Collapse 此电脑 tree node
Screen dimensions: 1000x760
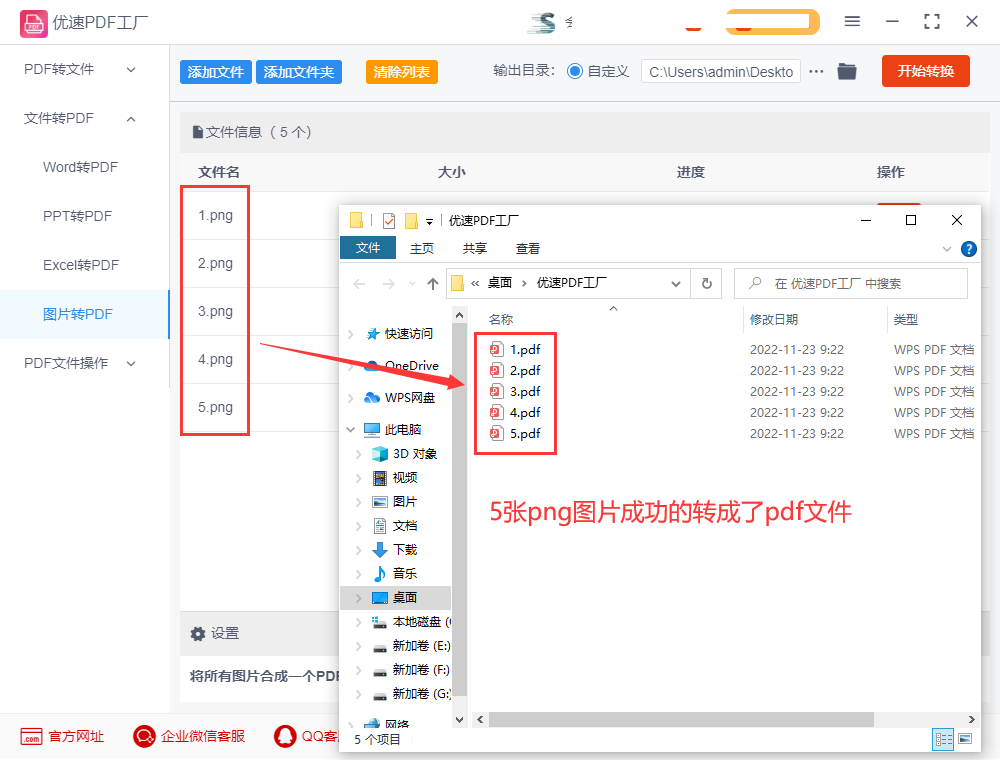(351, 430)
